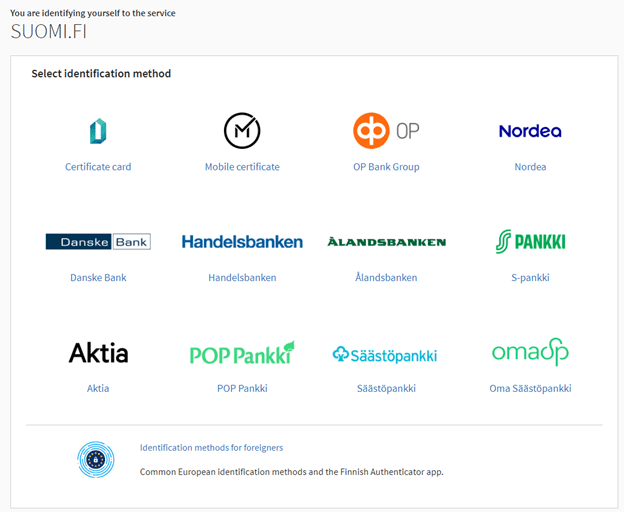624x512 pixels.
Task: Choose the Aktia text link
Action: click(98, 388)
